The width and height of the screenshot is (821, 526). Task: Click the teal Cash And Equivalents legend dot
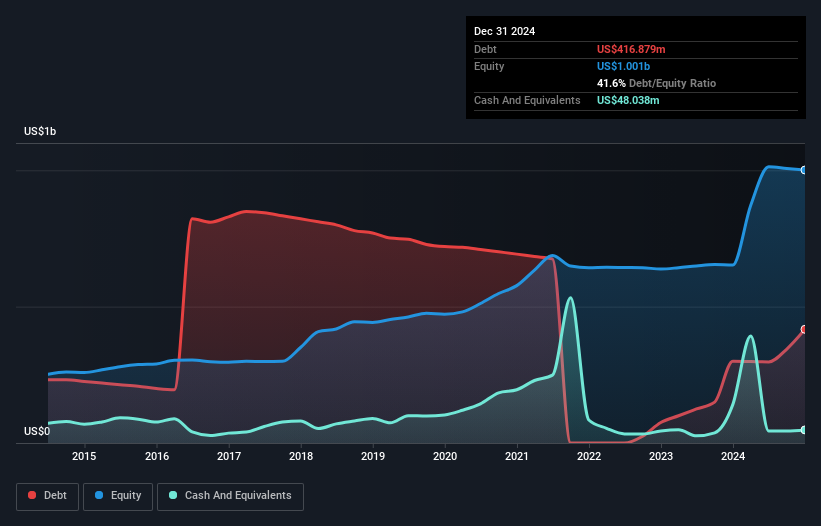tap(173, 495)
